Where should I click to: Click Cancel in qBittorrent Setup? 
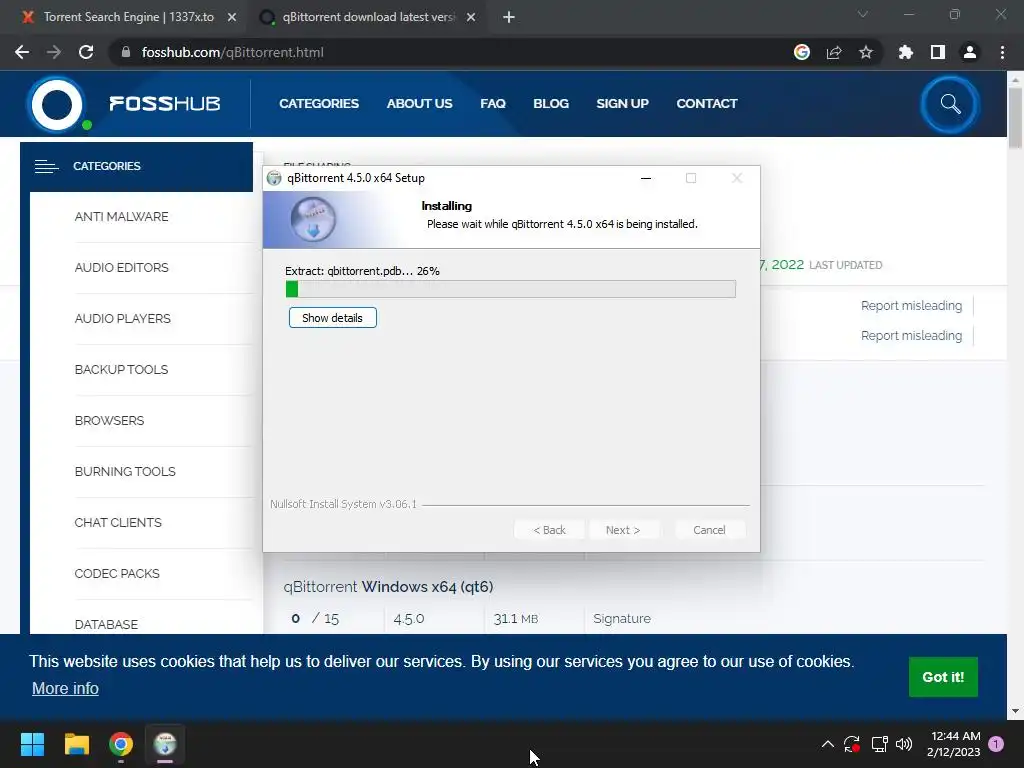tap(709, 530)
